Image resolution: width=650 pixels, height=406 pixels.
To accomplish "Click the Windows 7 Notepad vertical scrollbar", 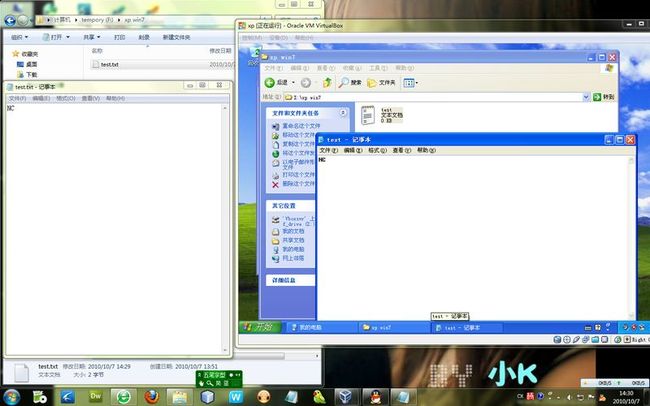I will [x=225, y=229].
